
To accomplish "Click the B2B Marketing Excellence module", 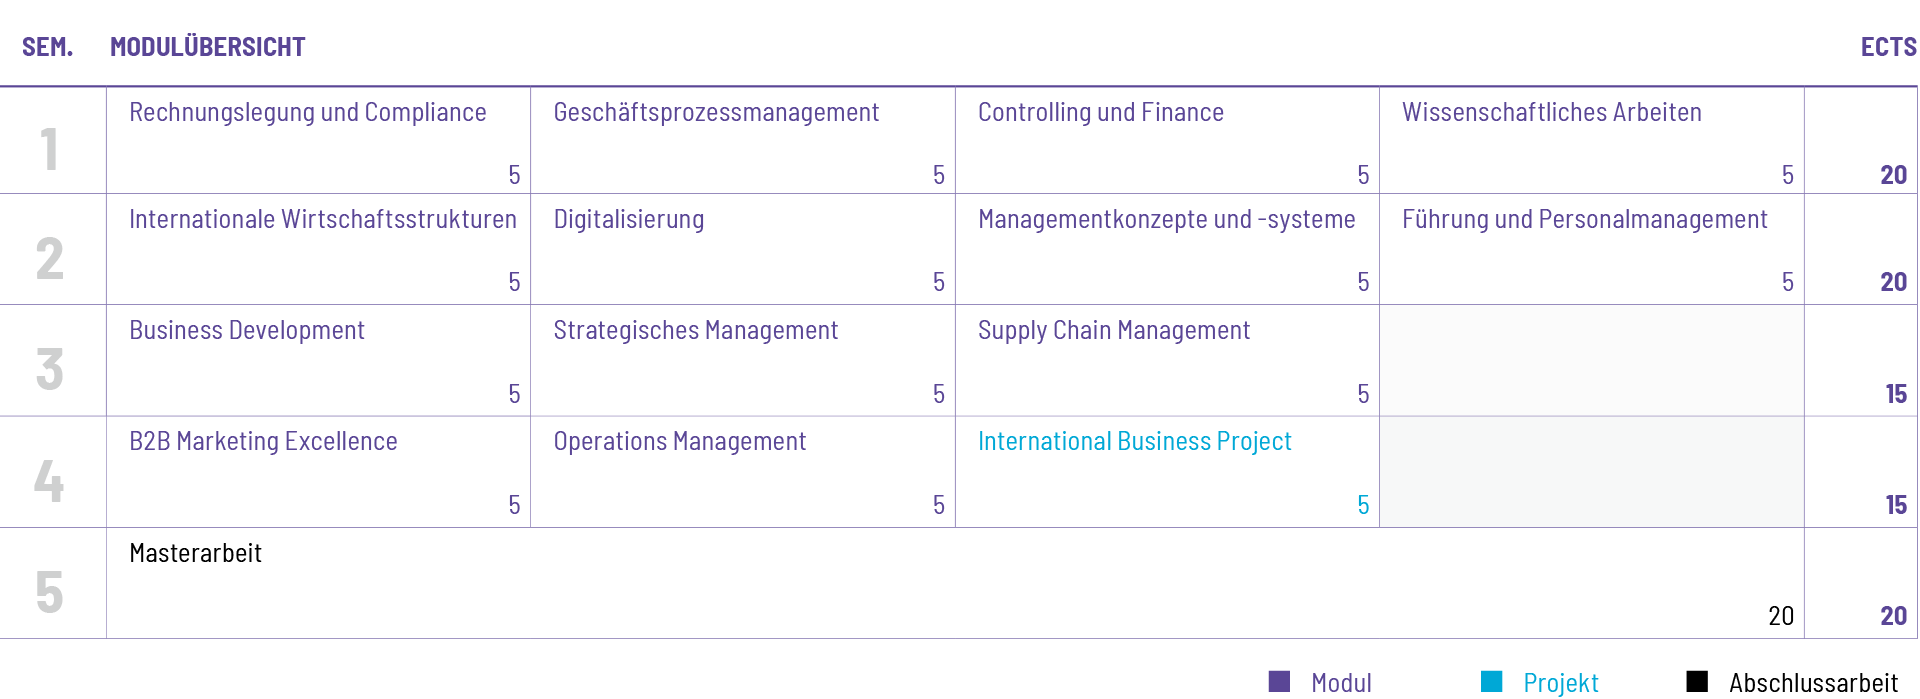I will coord(318,472).
